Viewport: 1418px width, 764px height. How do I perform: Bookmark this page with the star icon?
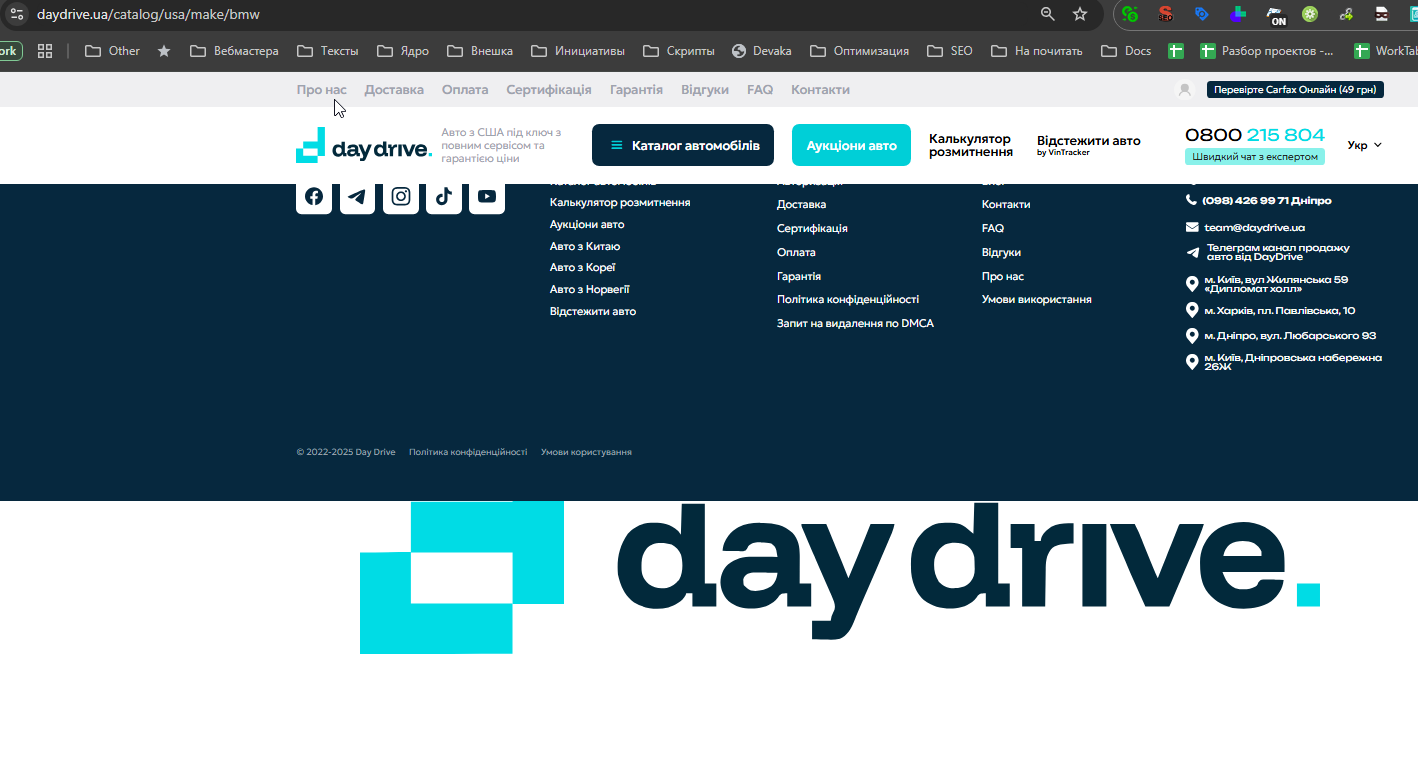point(1080,14)
